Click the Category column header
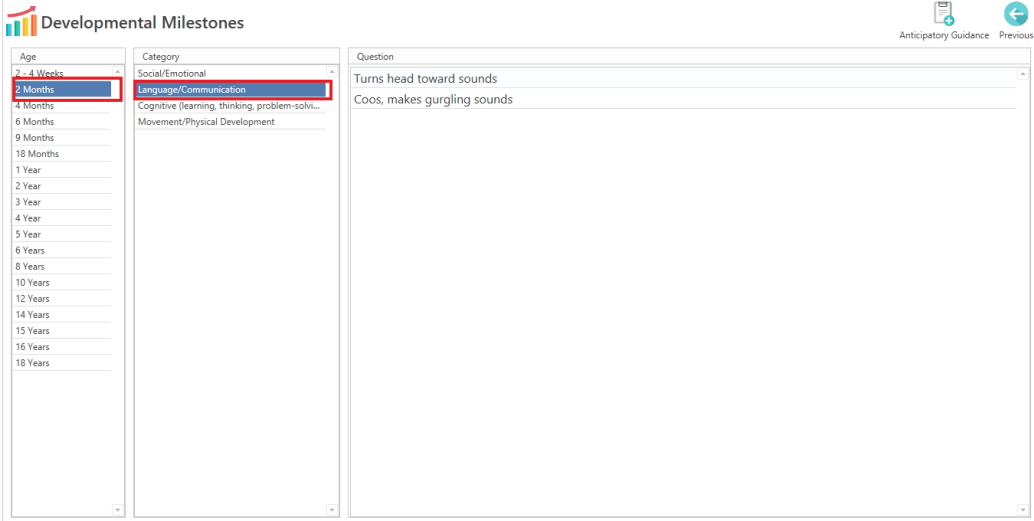Screen dimensions: 1034x521 (237, 57)
